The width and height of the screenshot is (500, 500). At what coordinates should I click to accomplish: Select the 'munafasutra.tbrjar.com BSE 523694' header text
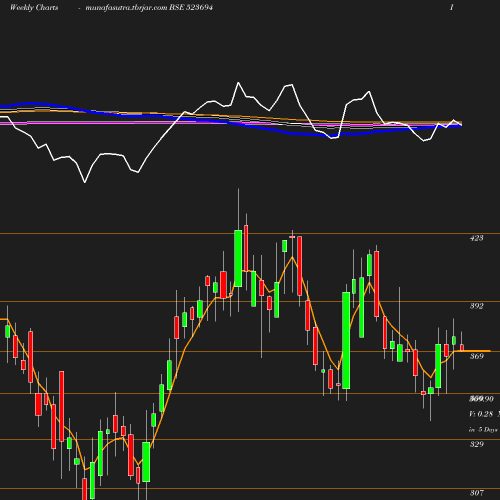tap(149, 7)
